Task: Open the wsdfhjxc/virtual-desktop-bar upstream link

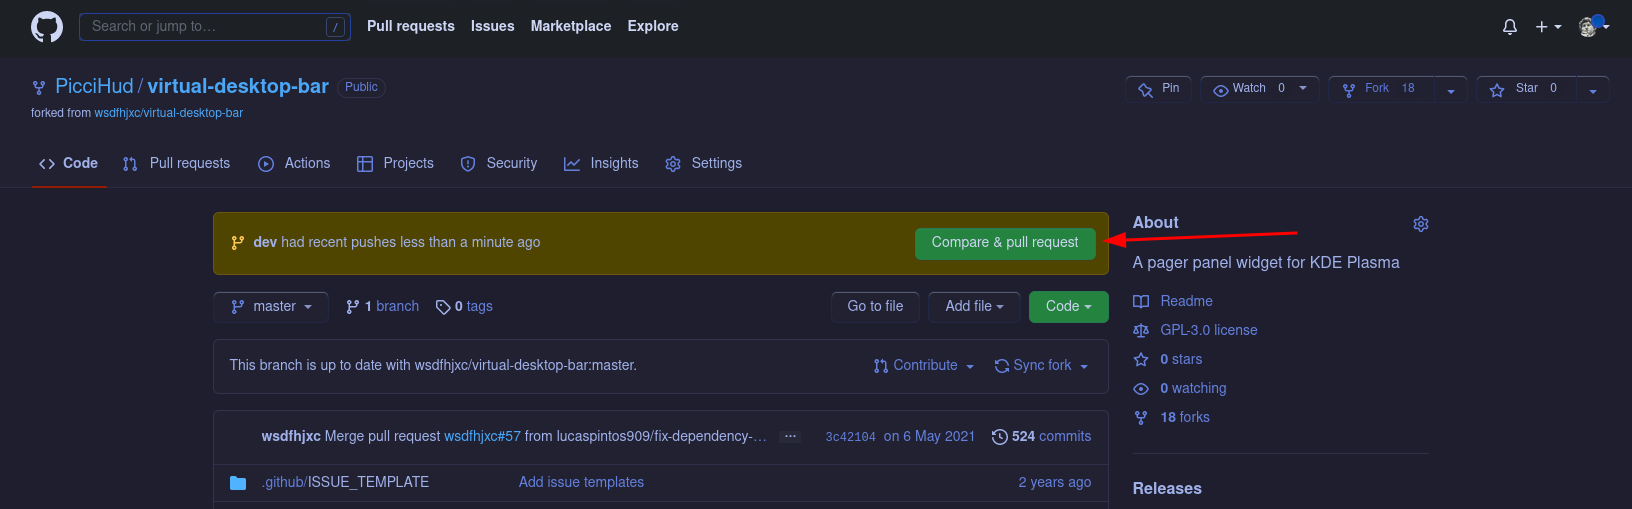Action: 168,113
